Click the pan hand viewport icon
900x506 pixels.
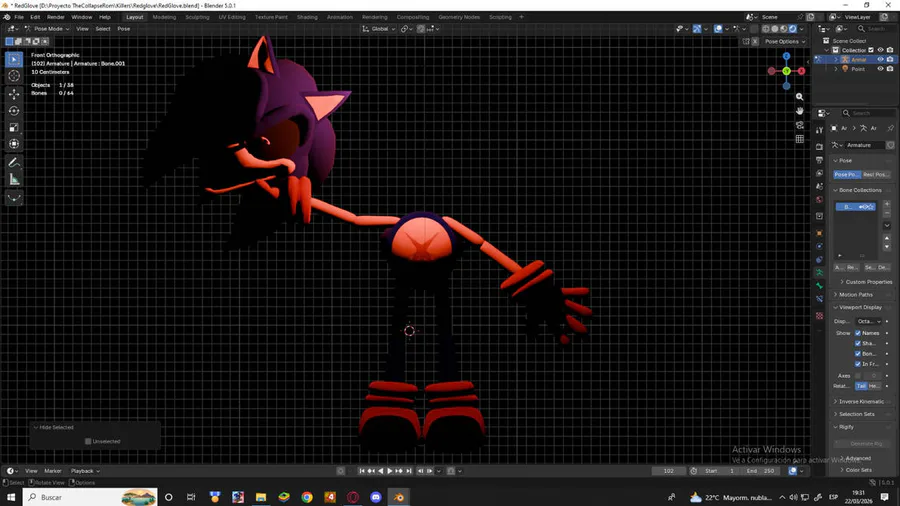tap(800, 111)
